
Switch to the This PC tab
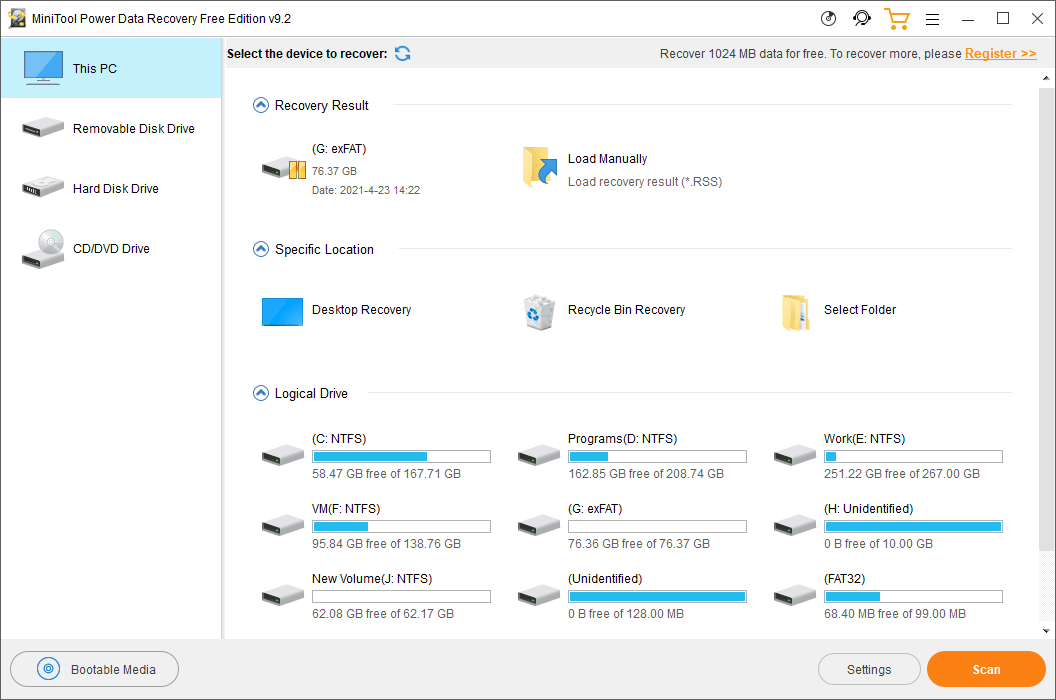click(111, 68)
